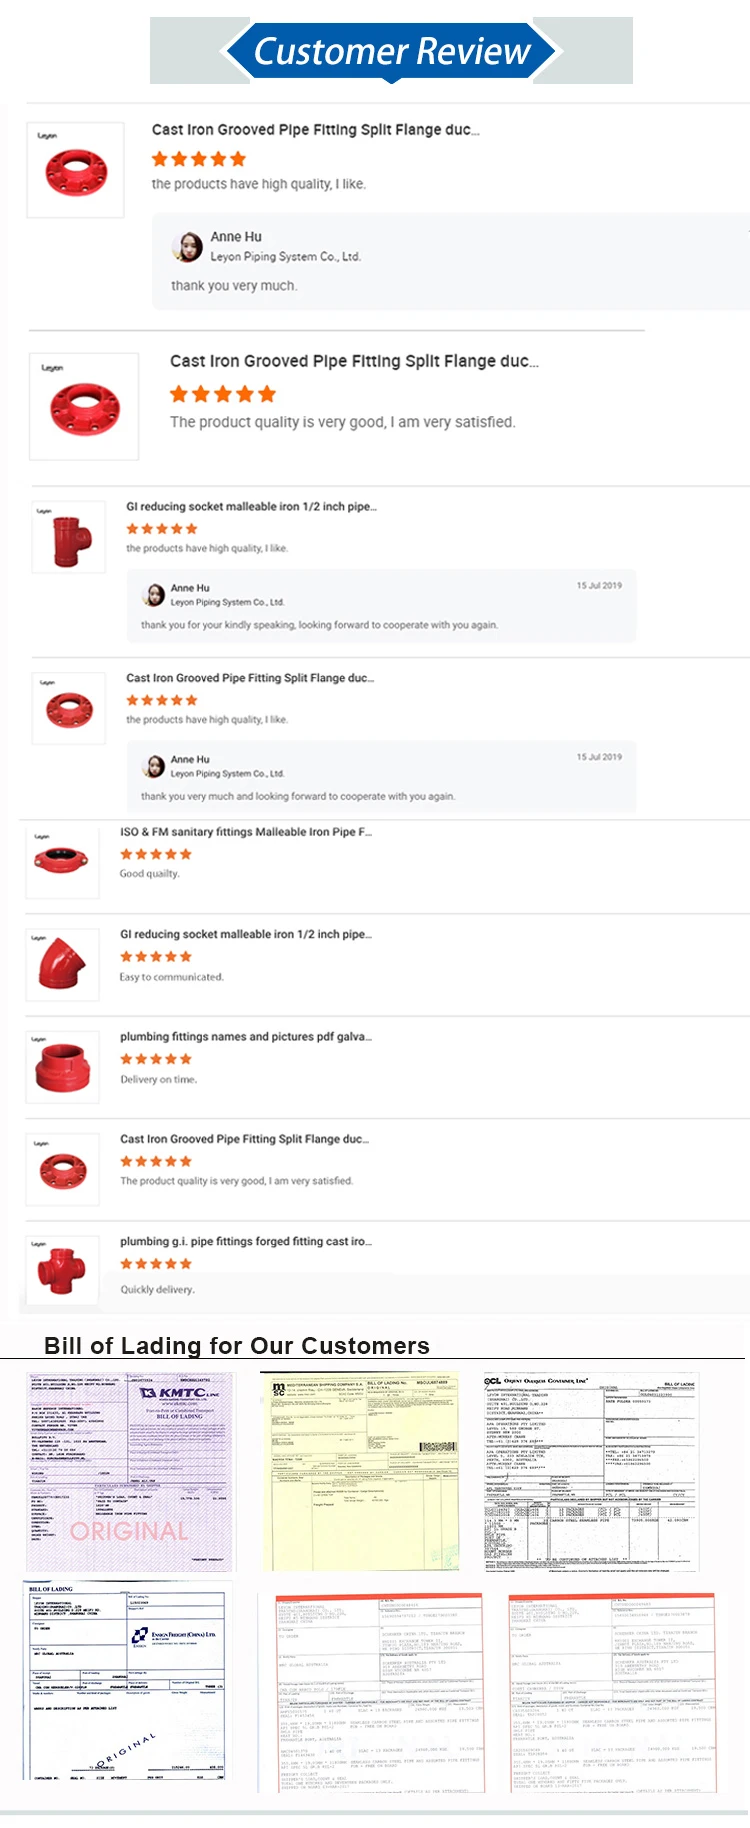The height and width of the screenshot is (1828, 750).
Task: Click the red cross fitting product thumbnail
Action: click(62, 1271)
